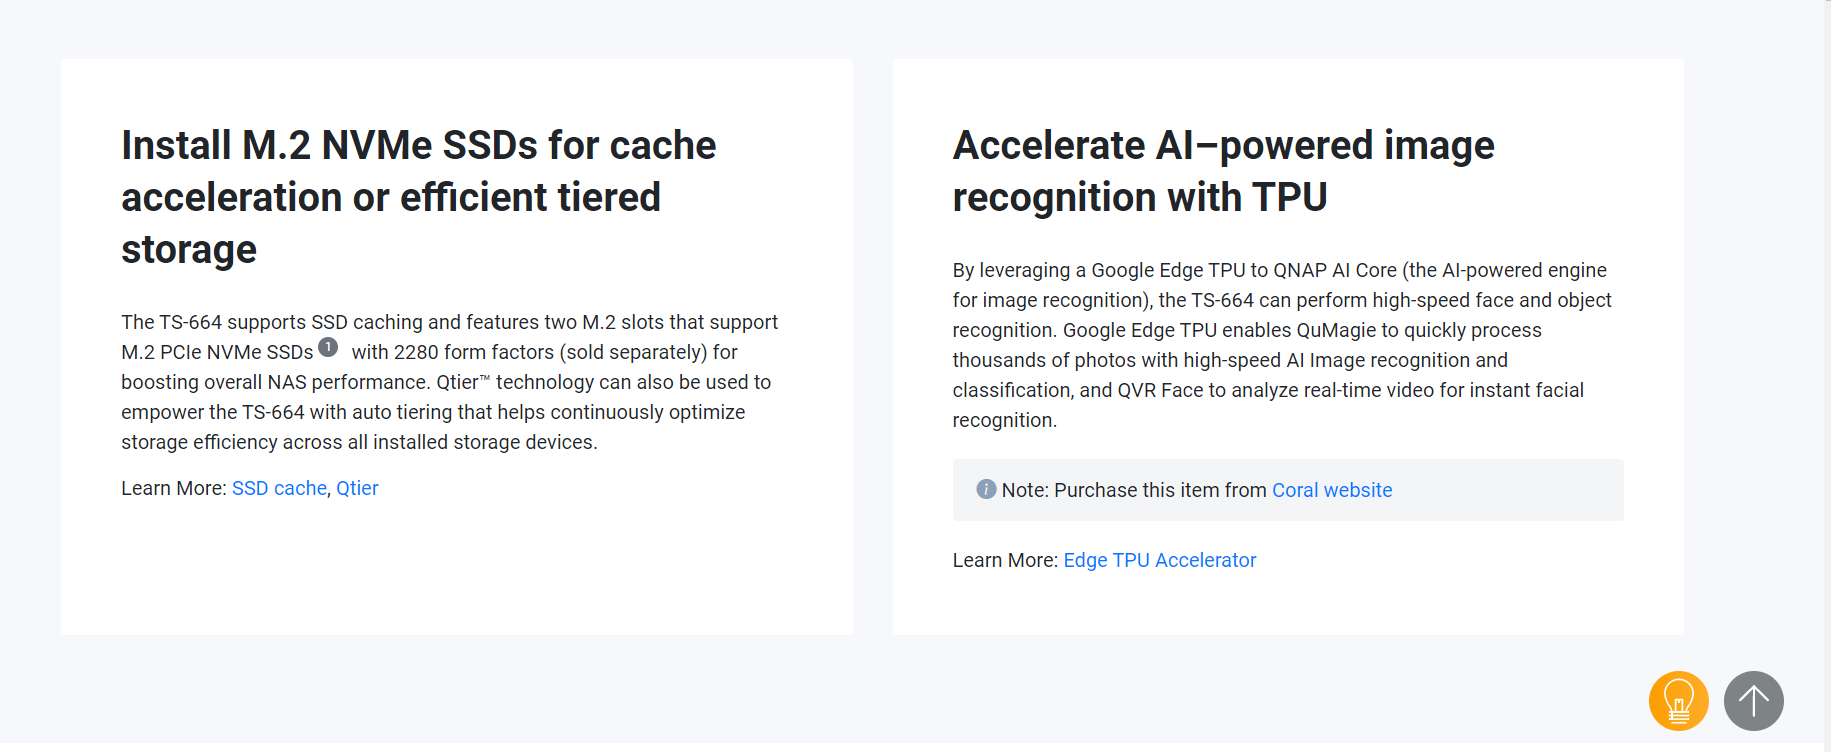Screen dimensions: 1831x752
Task: Click the gray back-to-top arrow button
Action: (x=1753, y=701)
